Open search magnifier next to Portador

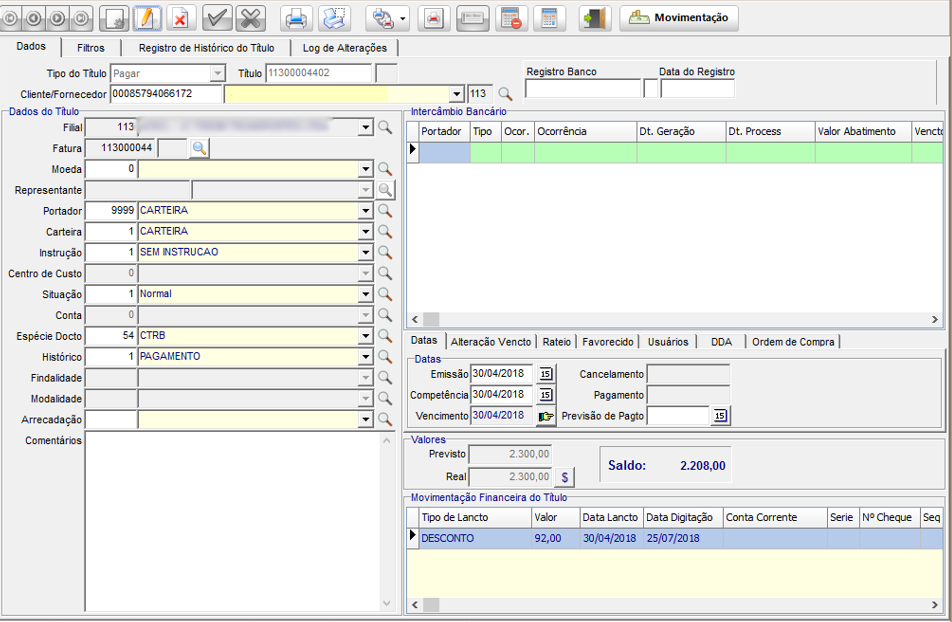point(385,211)
